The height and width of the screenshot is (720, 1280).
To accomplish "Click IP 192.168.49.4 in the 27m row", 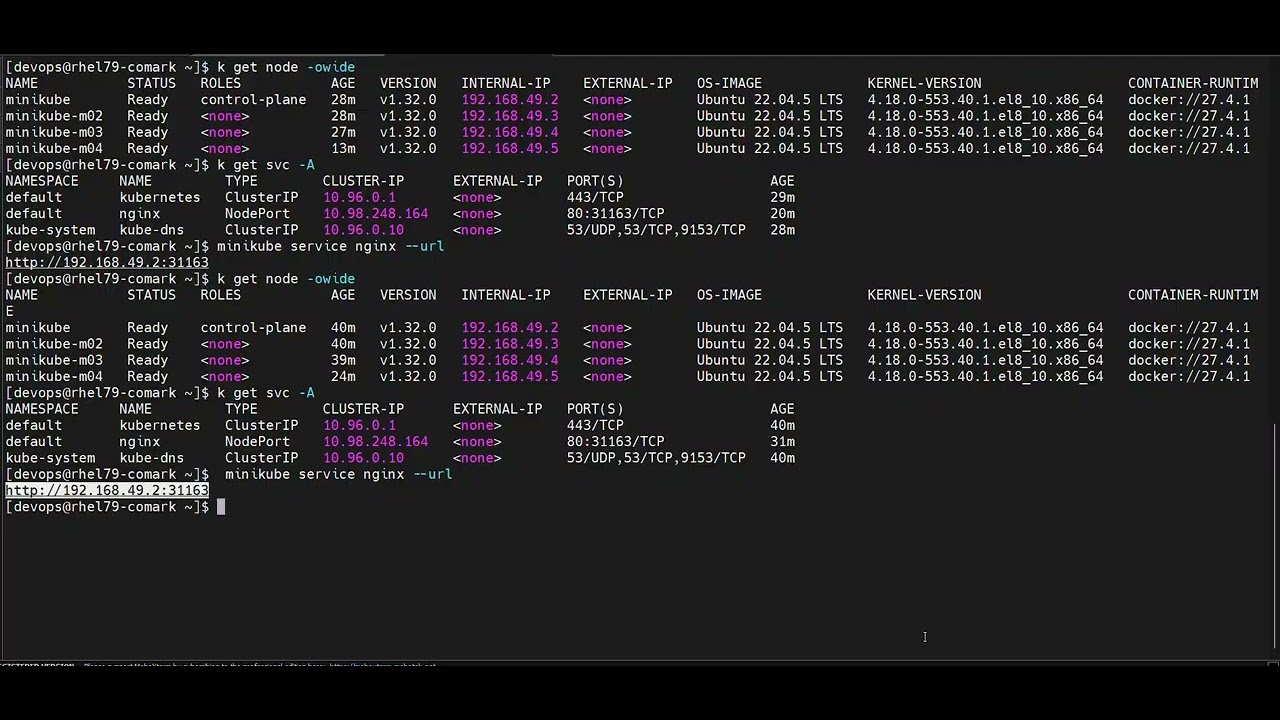I will pyautogui.click(x=510, y=132).
